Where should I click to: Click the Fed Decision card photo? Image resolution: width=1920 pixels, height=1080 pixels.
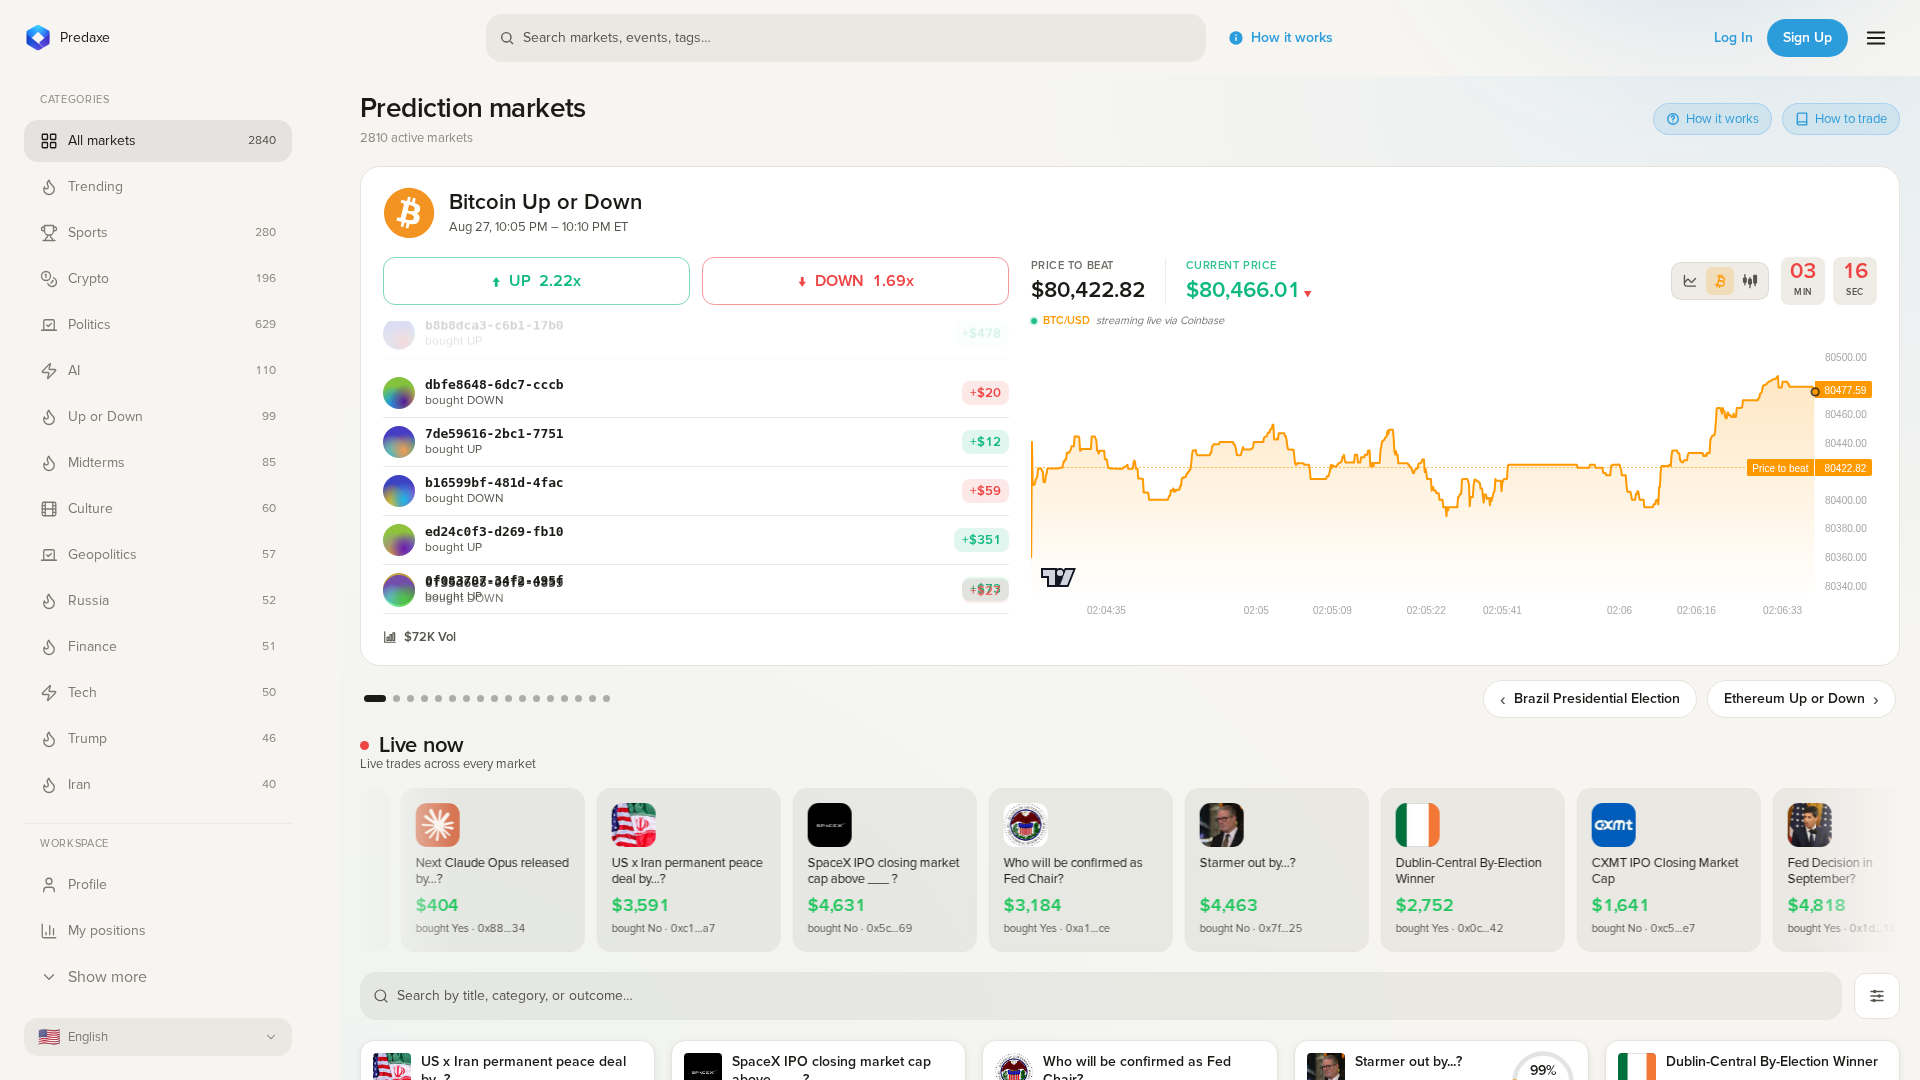(1810, 825)
